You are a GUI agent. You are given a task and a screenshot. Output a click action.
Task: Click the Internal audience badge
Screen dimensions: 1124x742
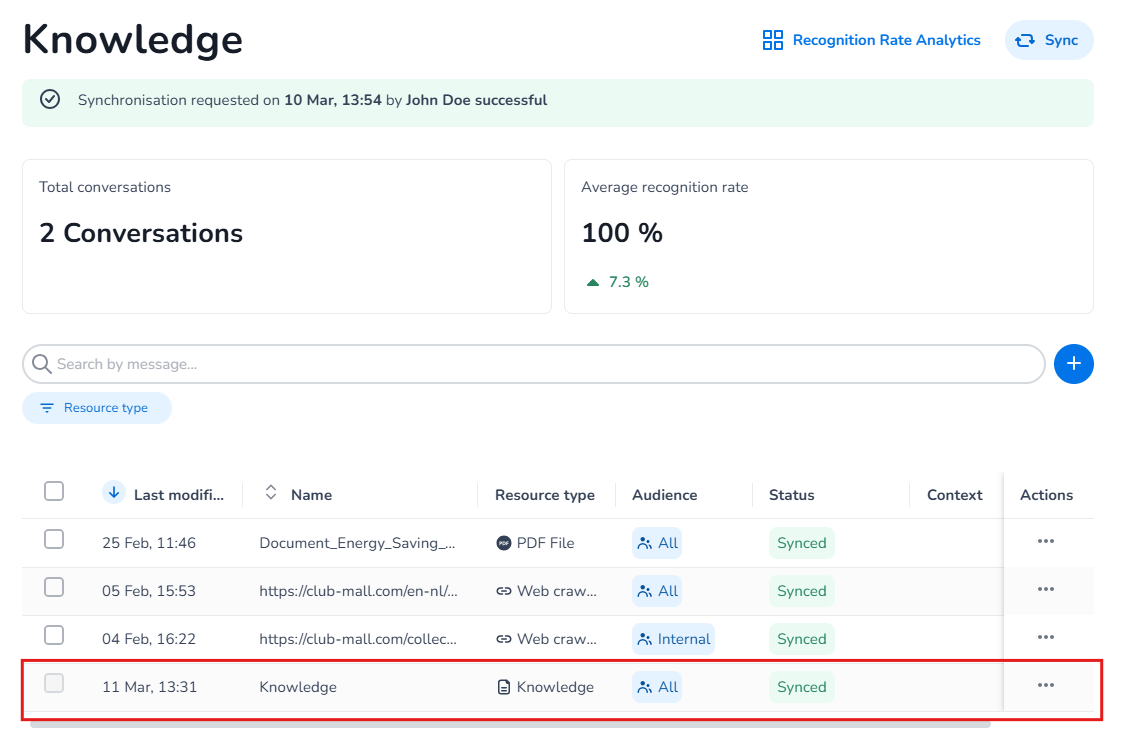pos(673,639)
